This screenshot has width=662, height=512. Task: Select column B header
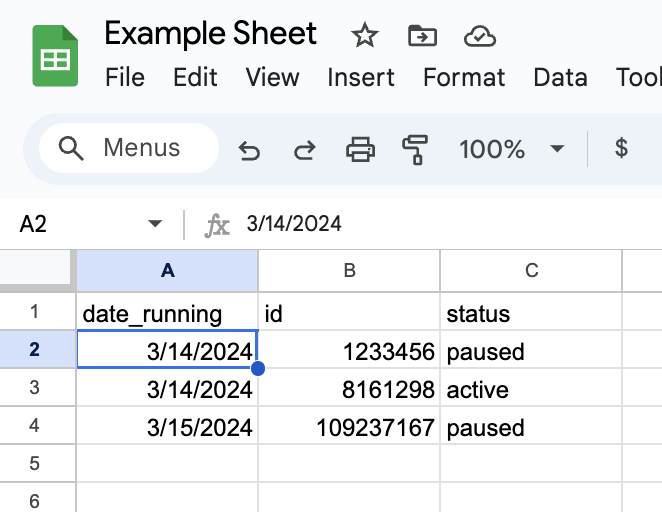pos(349,270)
